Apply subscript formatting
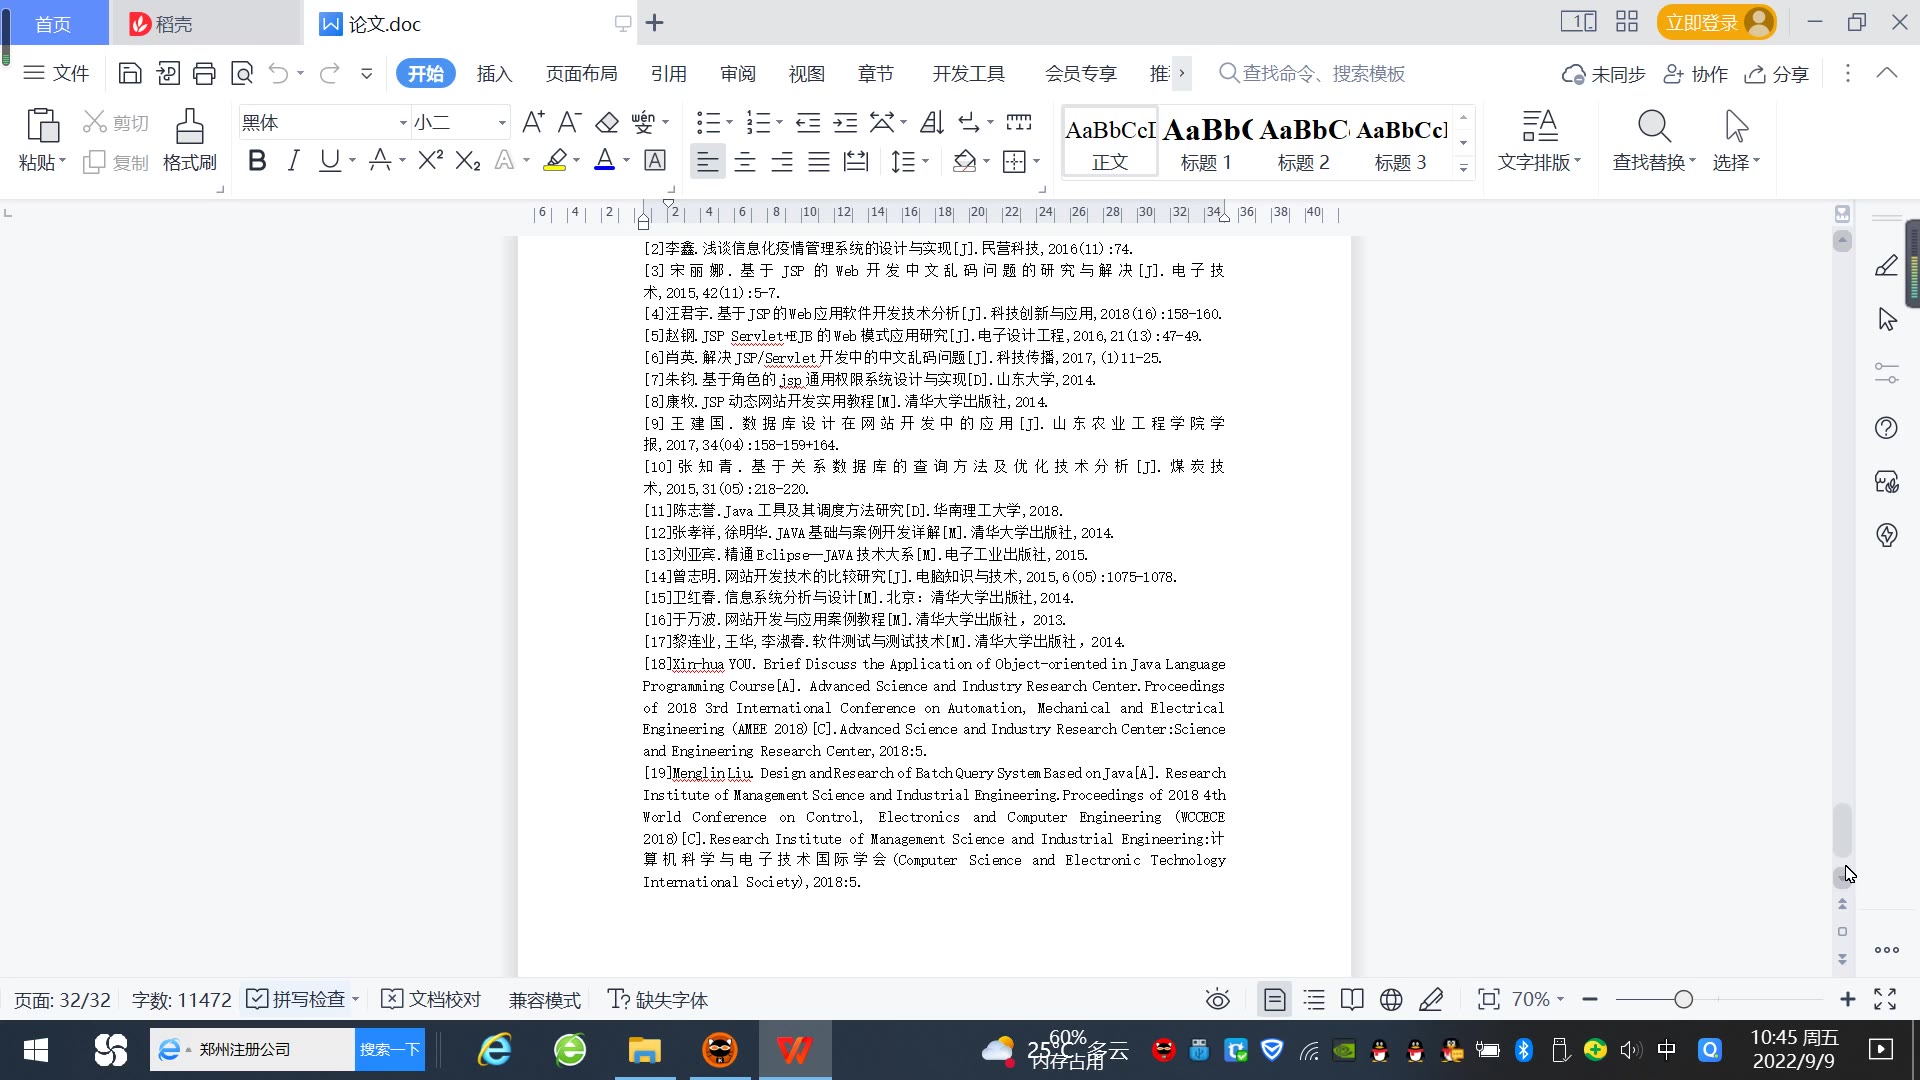This screenshot has height=1080, width=1920. click(x=468, y=160)
